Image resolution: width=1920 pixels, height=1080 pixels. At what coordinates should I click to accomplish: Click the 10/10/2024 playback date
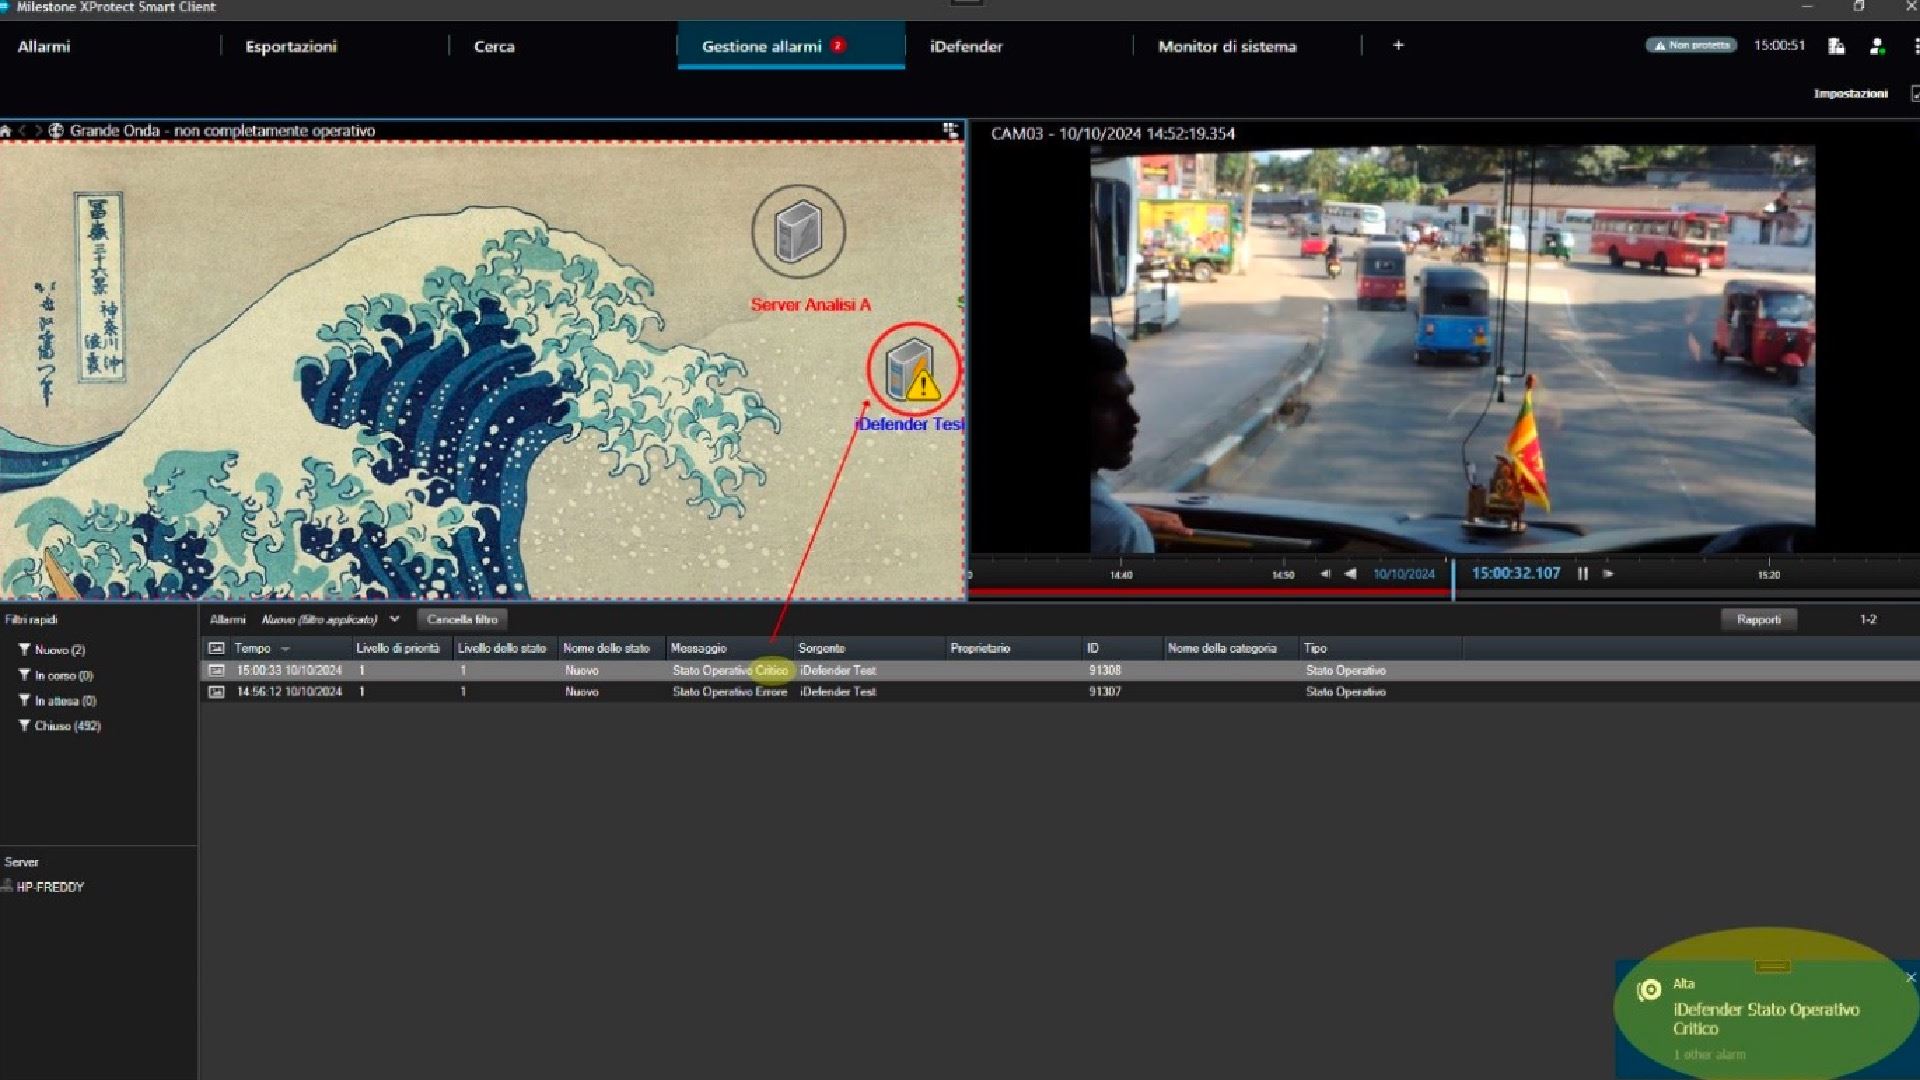pyautogui.click(x=1404, y=574)
